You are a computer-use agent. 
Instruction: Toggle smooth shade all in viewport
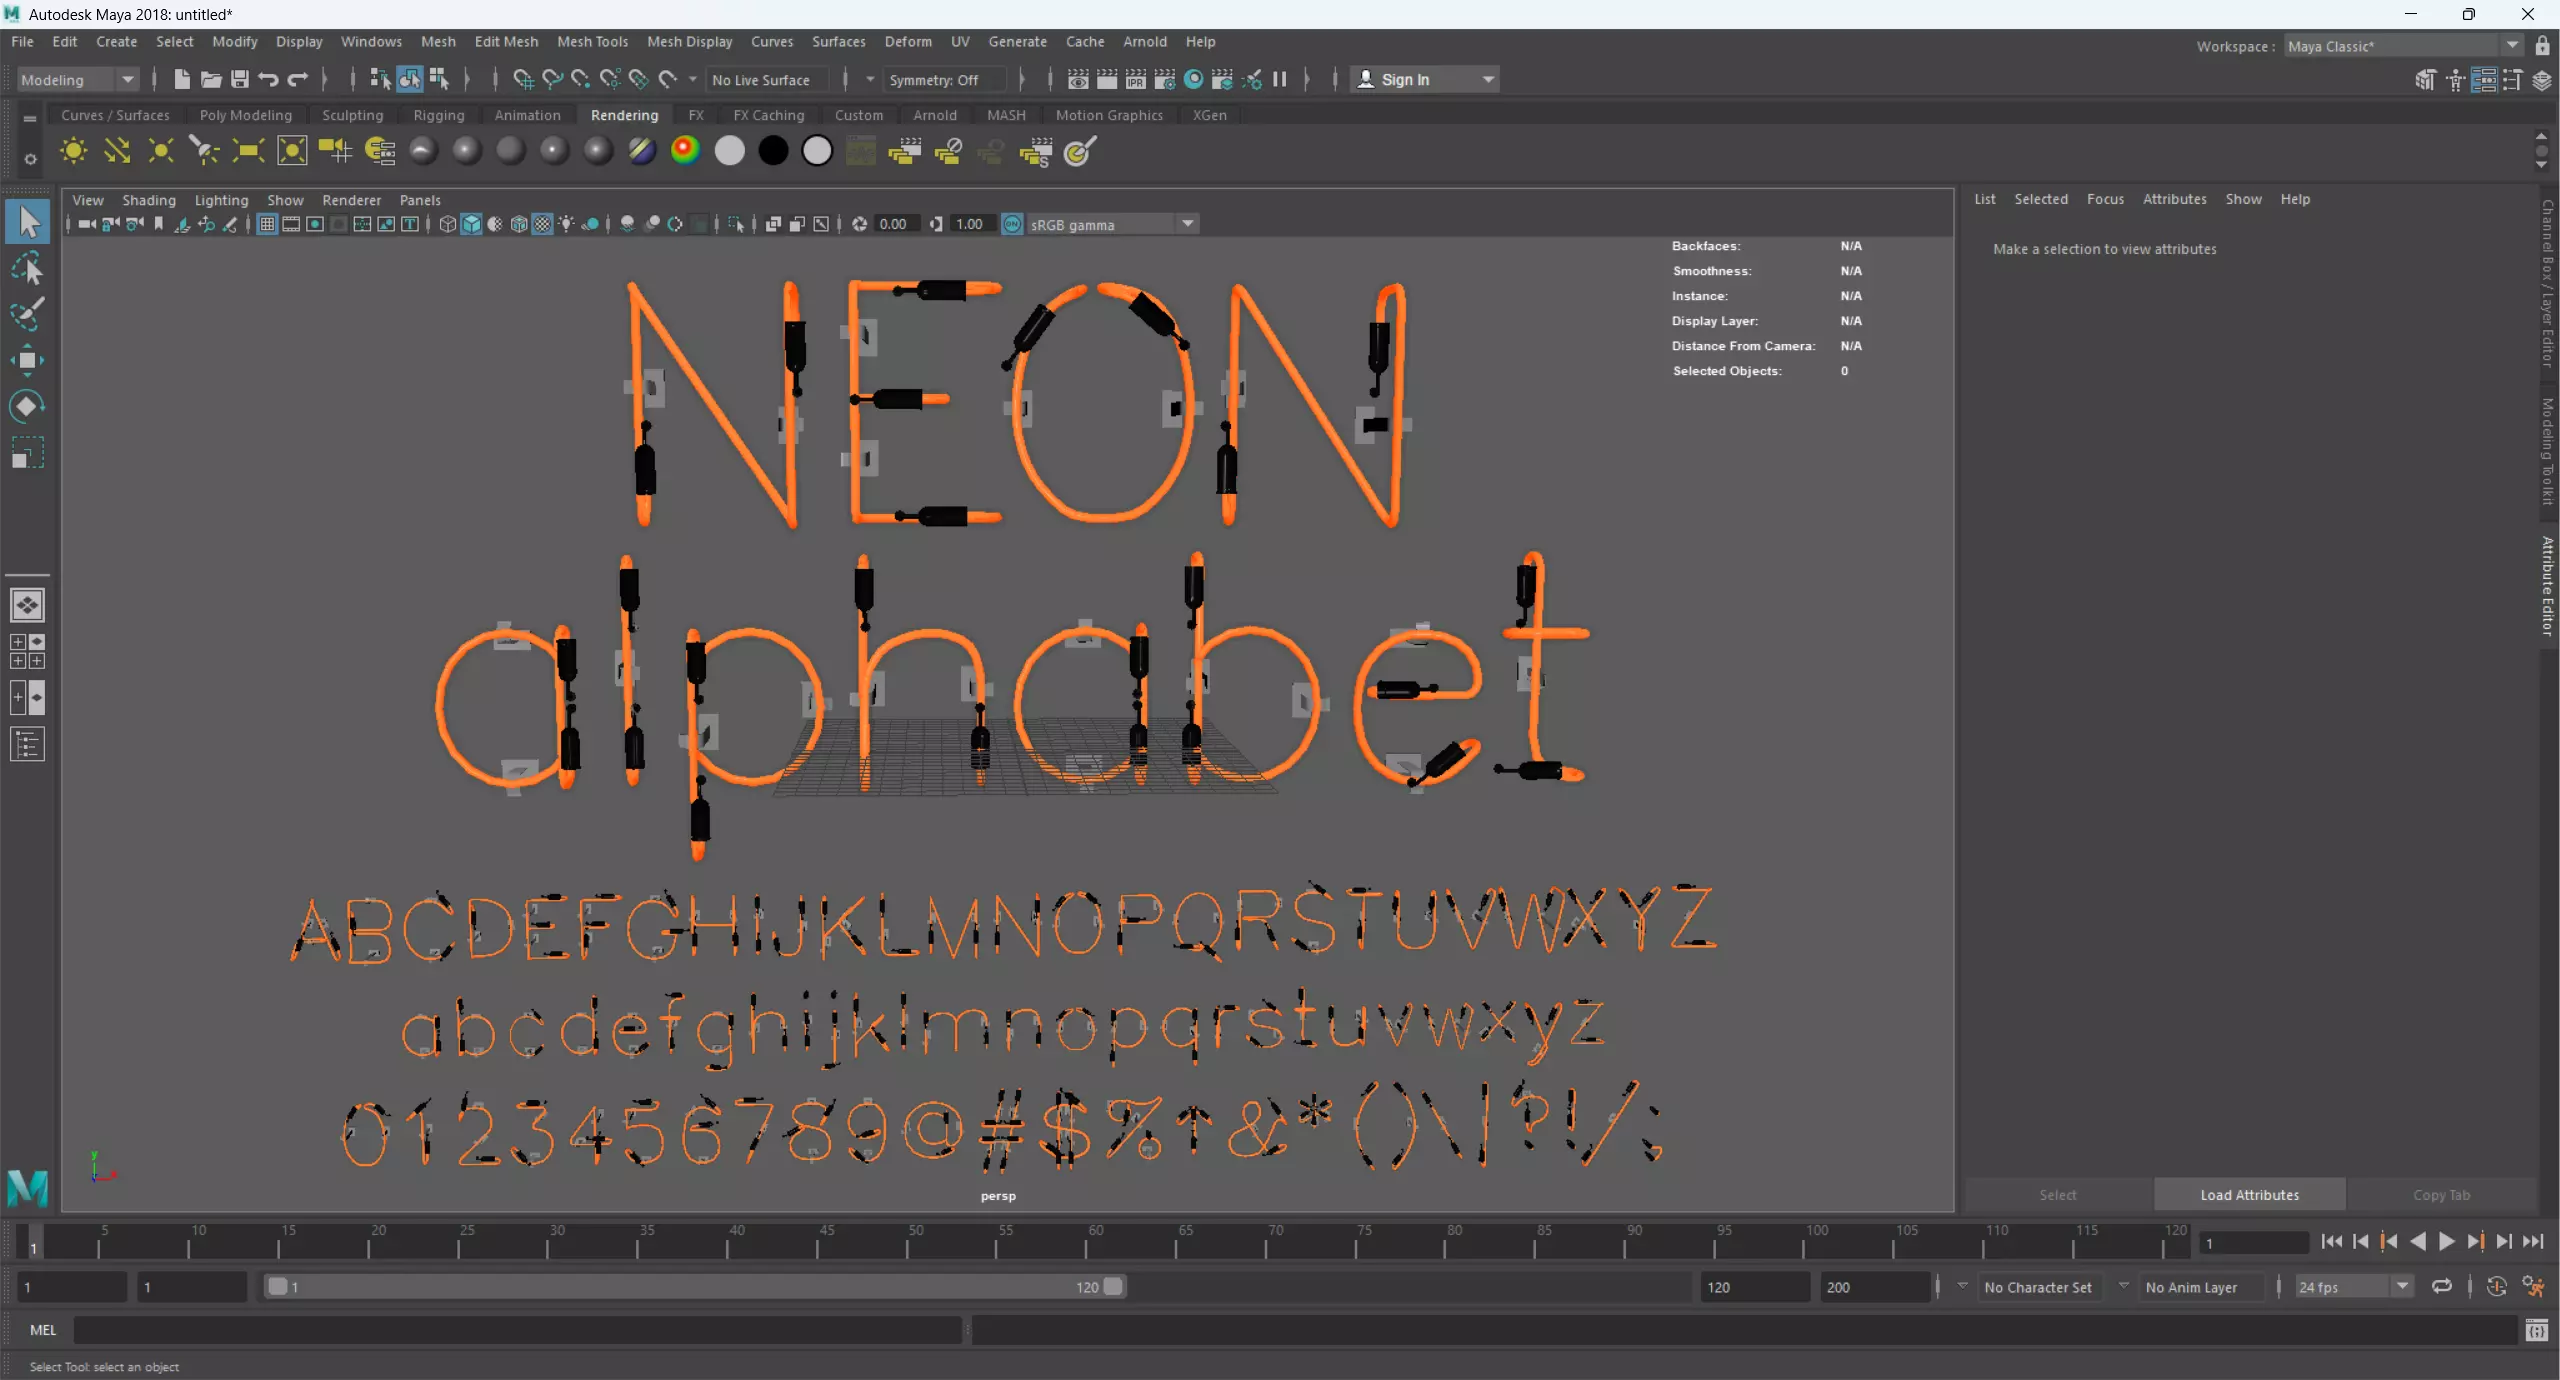point(471,224)
